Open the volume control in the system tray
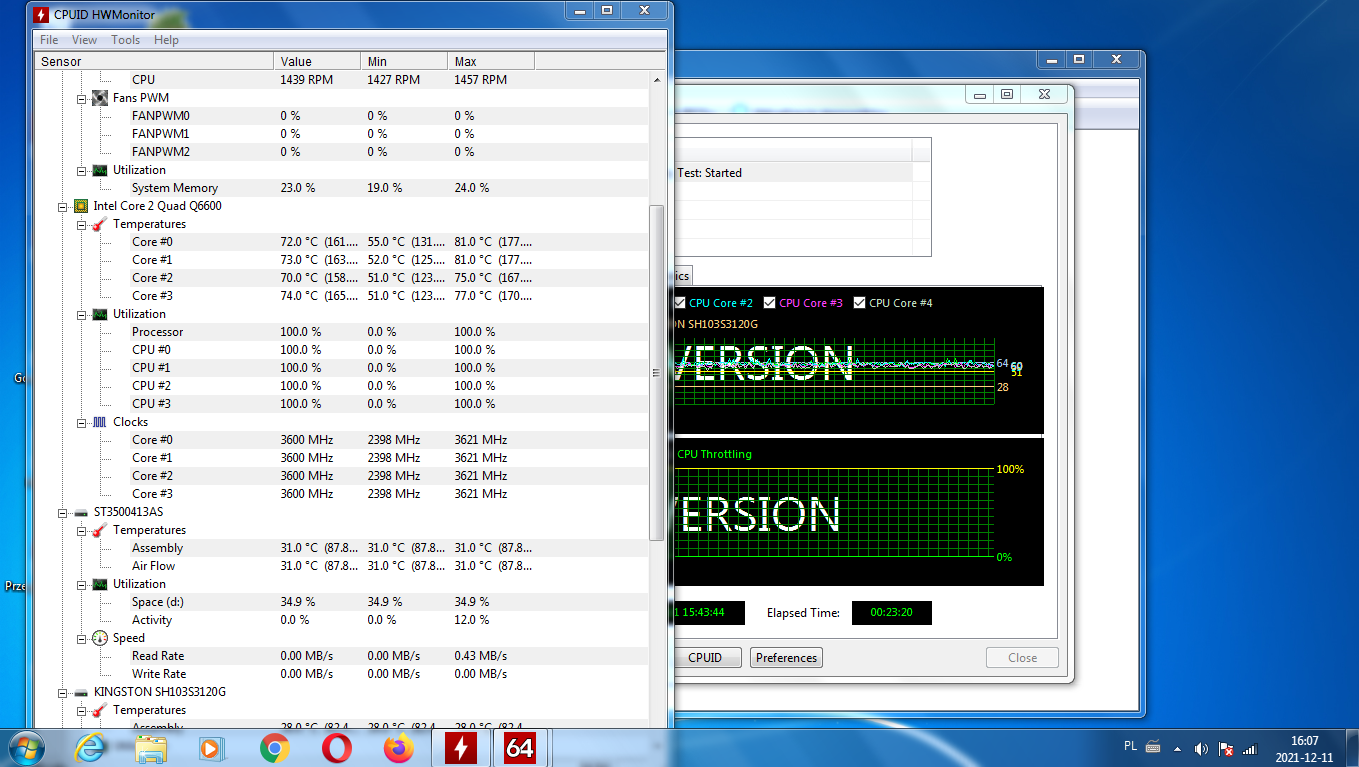Viewport: 1359px width, 767px height. [1201, 748]
